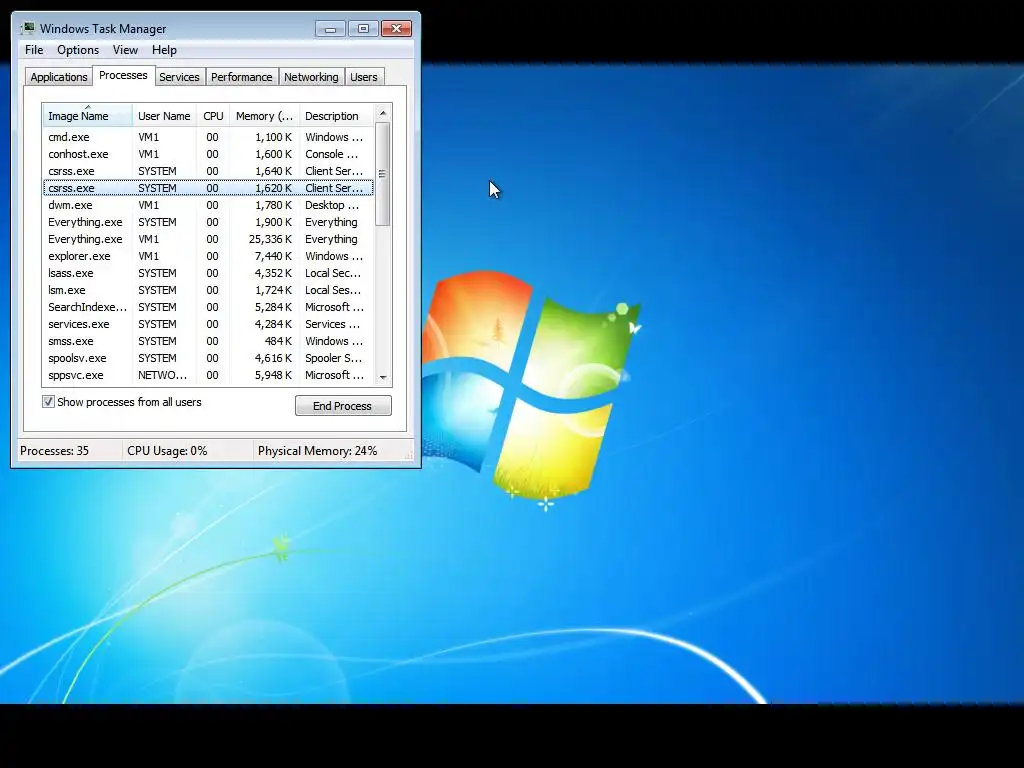Select the lsm.exe process
This screenshot has height=768, width=1024.
208,290
